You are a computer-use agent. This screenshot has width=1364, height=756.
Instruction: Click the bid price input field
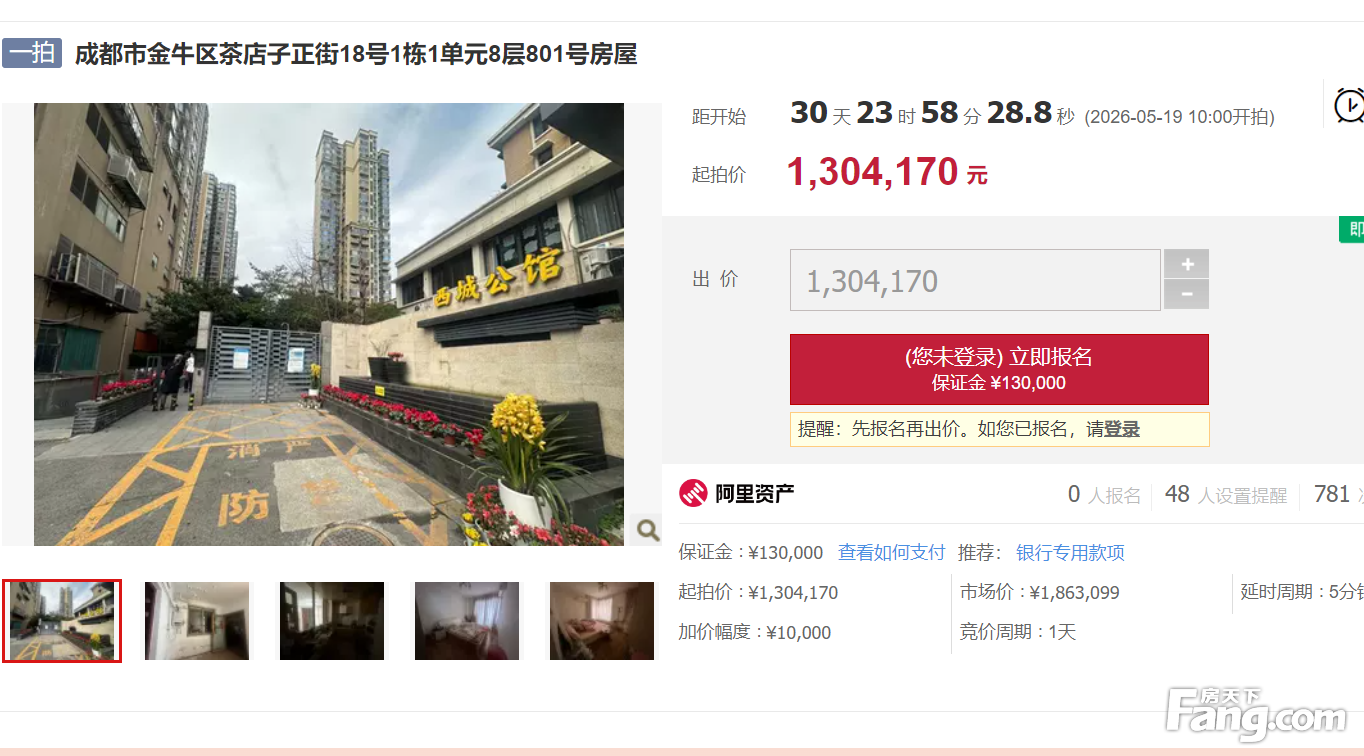click(975, 280)
